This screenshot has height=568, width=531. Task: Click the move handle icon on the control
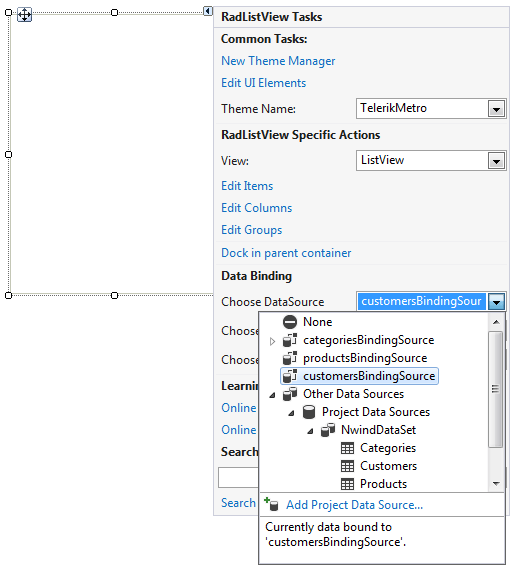[x=24, y=15]
